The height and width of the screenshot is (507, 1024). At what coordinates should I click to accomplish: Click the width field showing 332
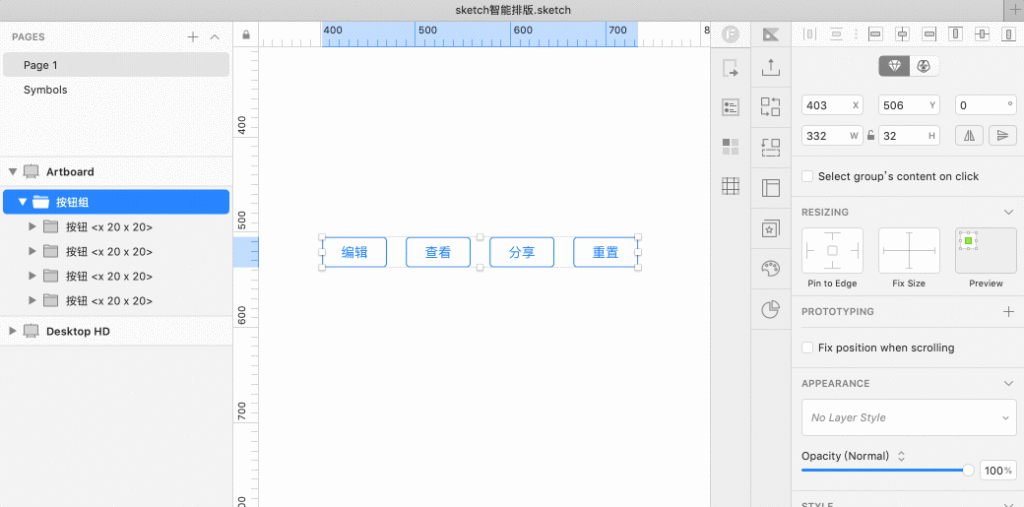pyautogui.click(x=832, y=136)
